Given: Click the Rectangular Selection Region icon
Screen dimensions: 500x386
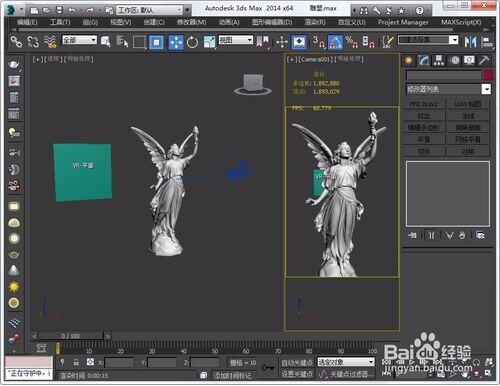Looking at the screenshot, I should pos(139,42).
